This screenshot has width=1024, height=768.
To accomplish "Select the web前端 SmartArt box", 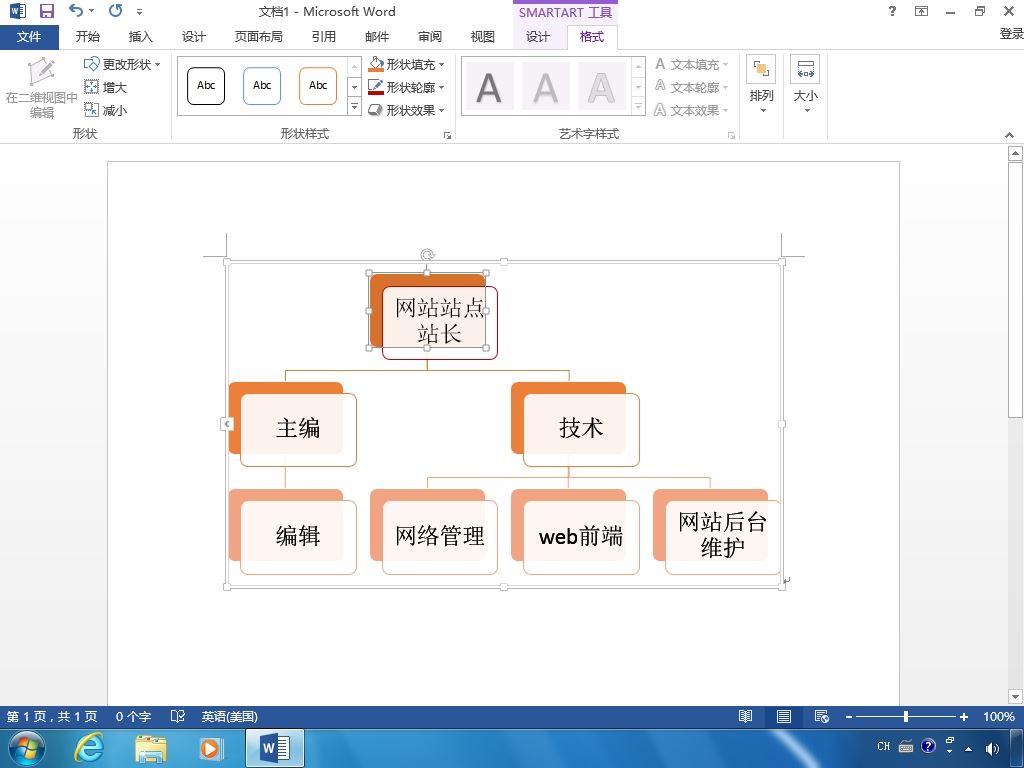I will [x=581, y=537].
